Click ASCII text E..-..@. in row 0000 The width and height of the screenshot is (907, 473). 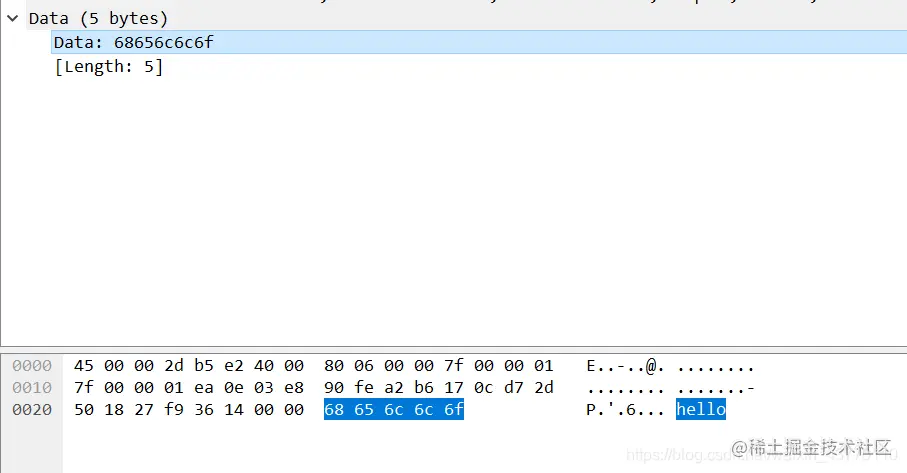point(625,367)
